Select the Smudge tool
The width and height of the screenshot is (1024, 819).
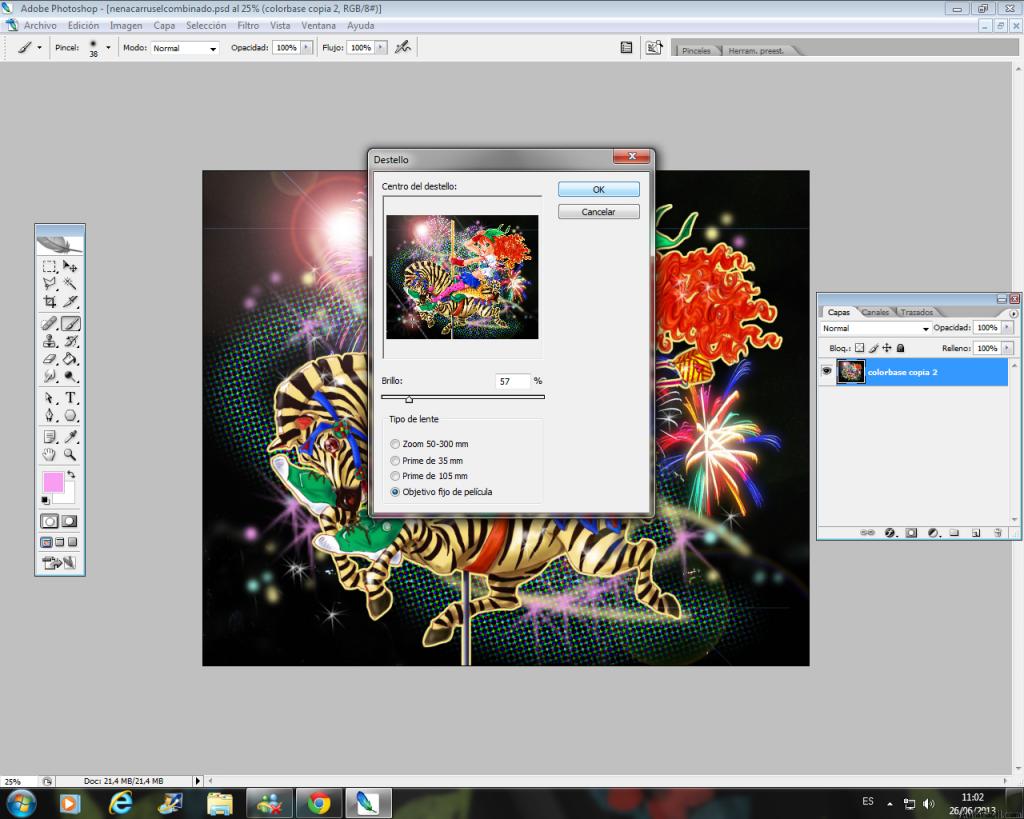[x=50, y=376]
